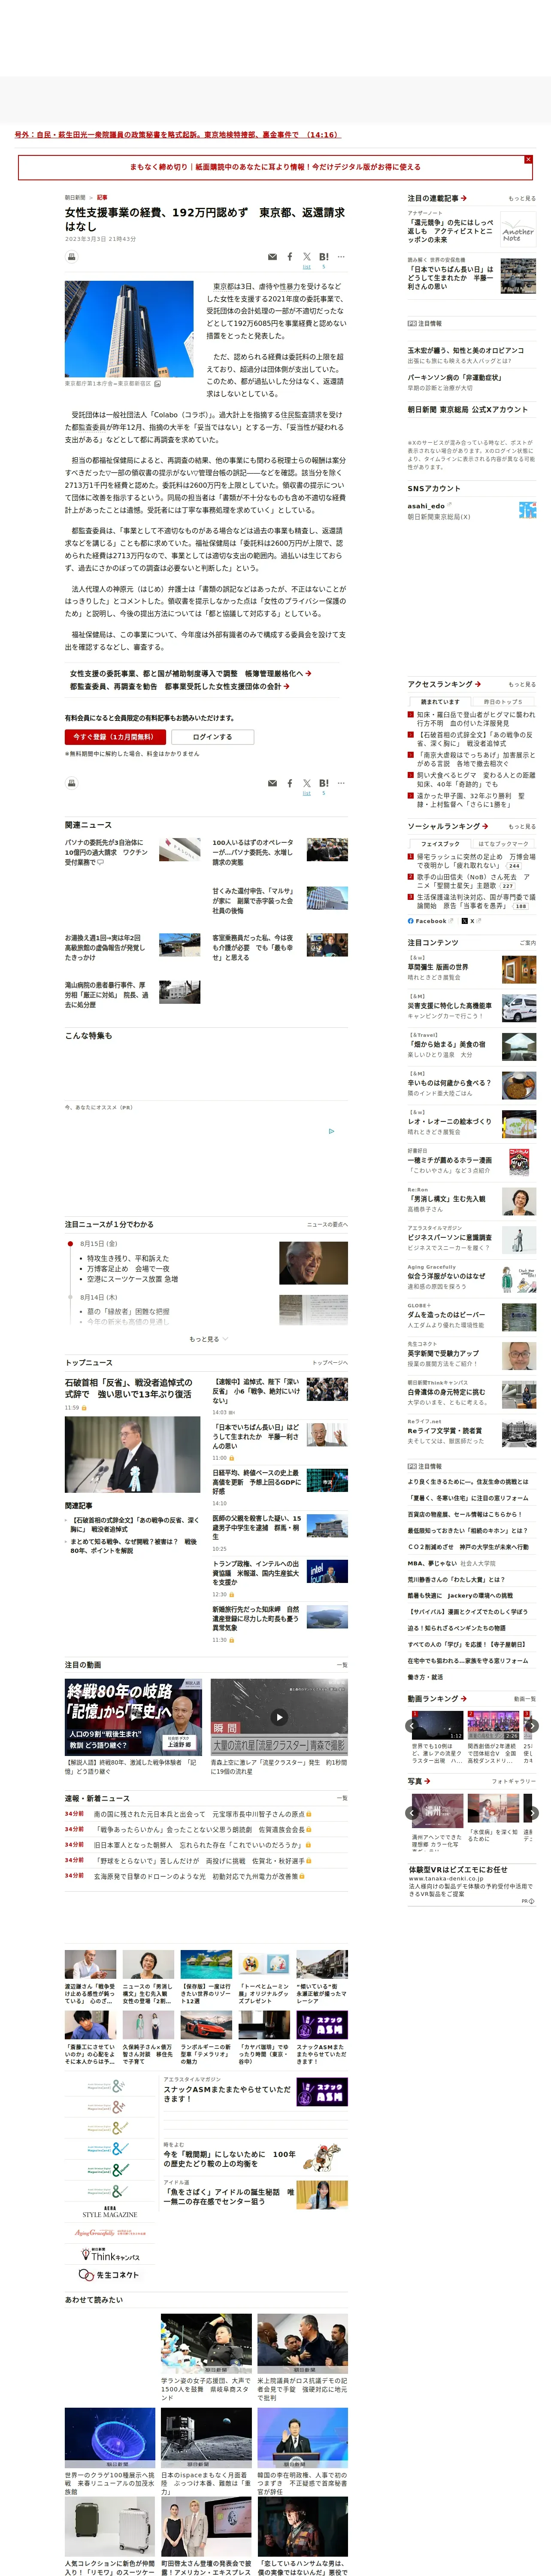The height and width of the screenshot is (2576, 551).
Task: Share by mail using the top envelope icon
Action: (272, 257)
